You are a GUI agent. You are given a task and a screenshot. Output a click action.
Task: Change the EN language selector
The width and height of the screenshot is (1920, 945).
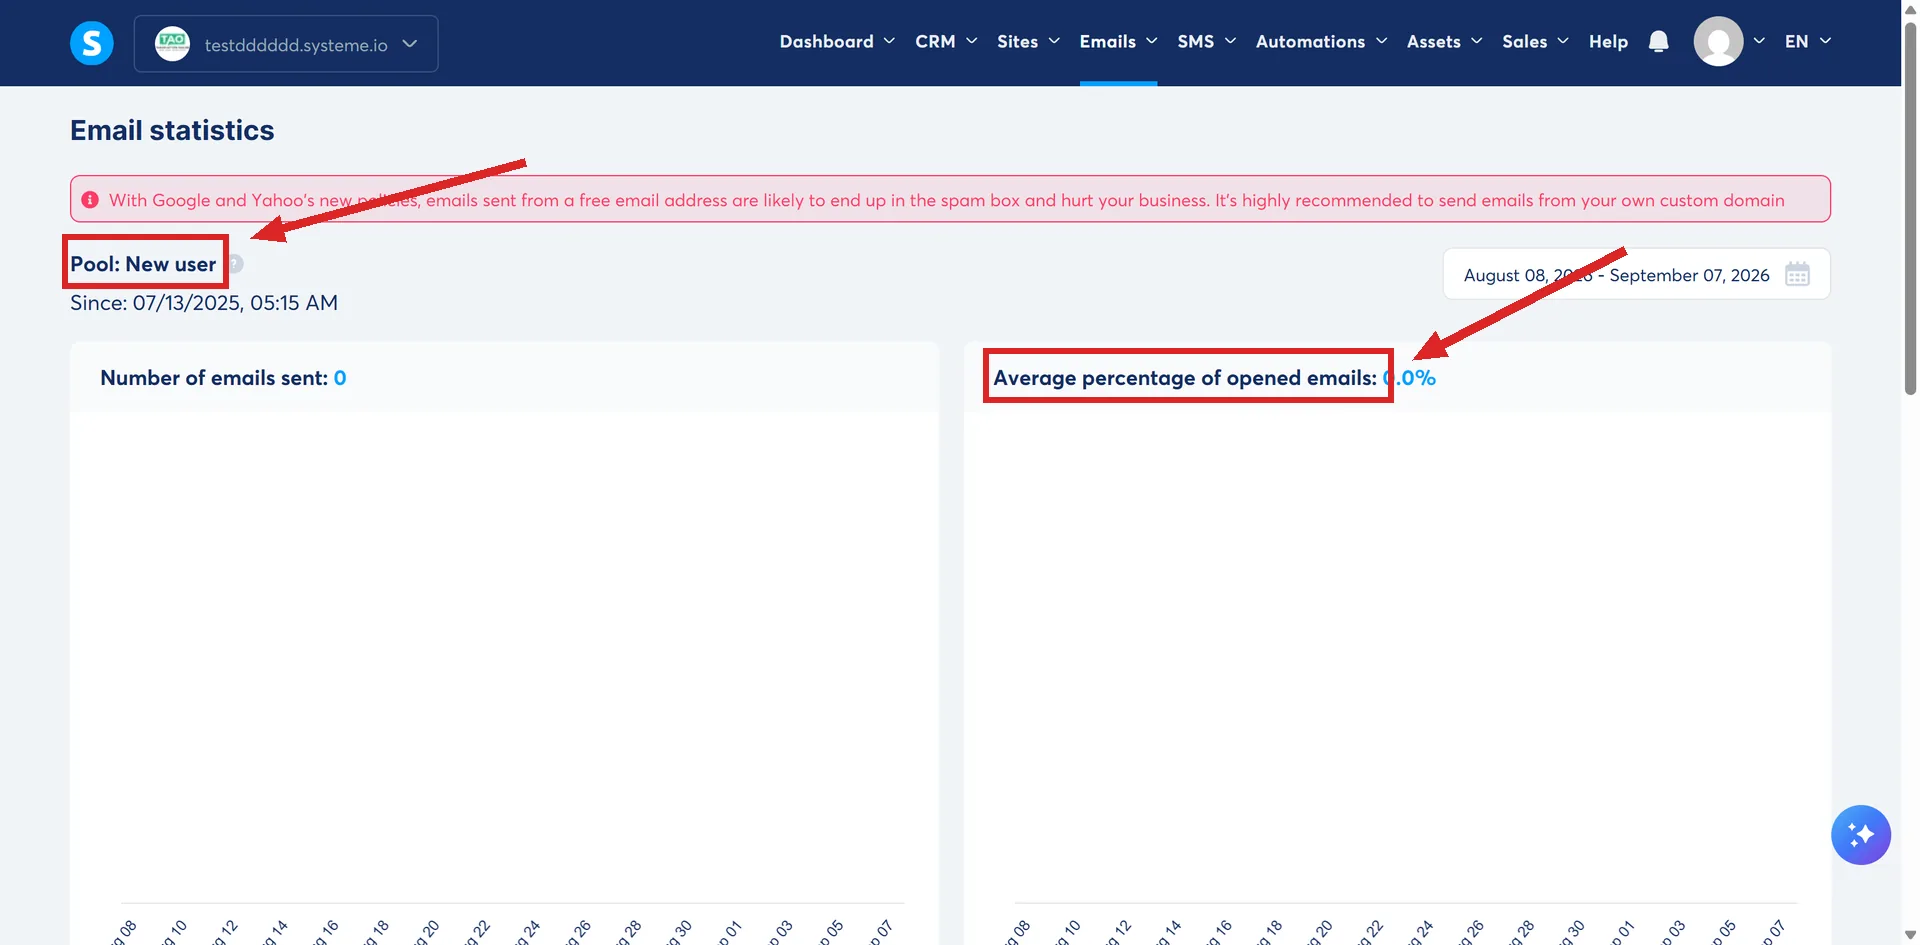pyautogui.click(x=1808, y=41)
